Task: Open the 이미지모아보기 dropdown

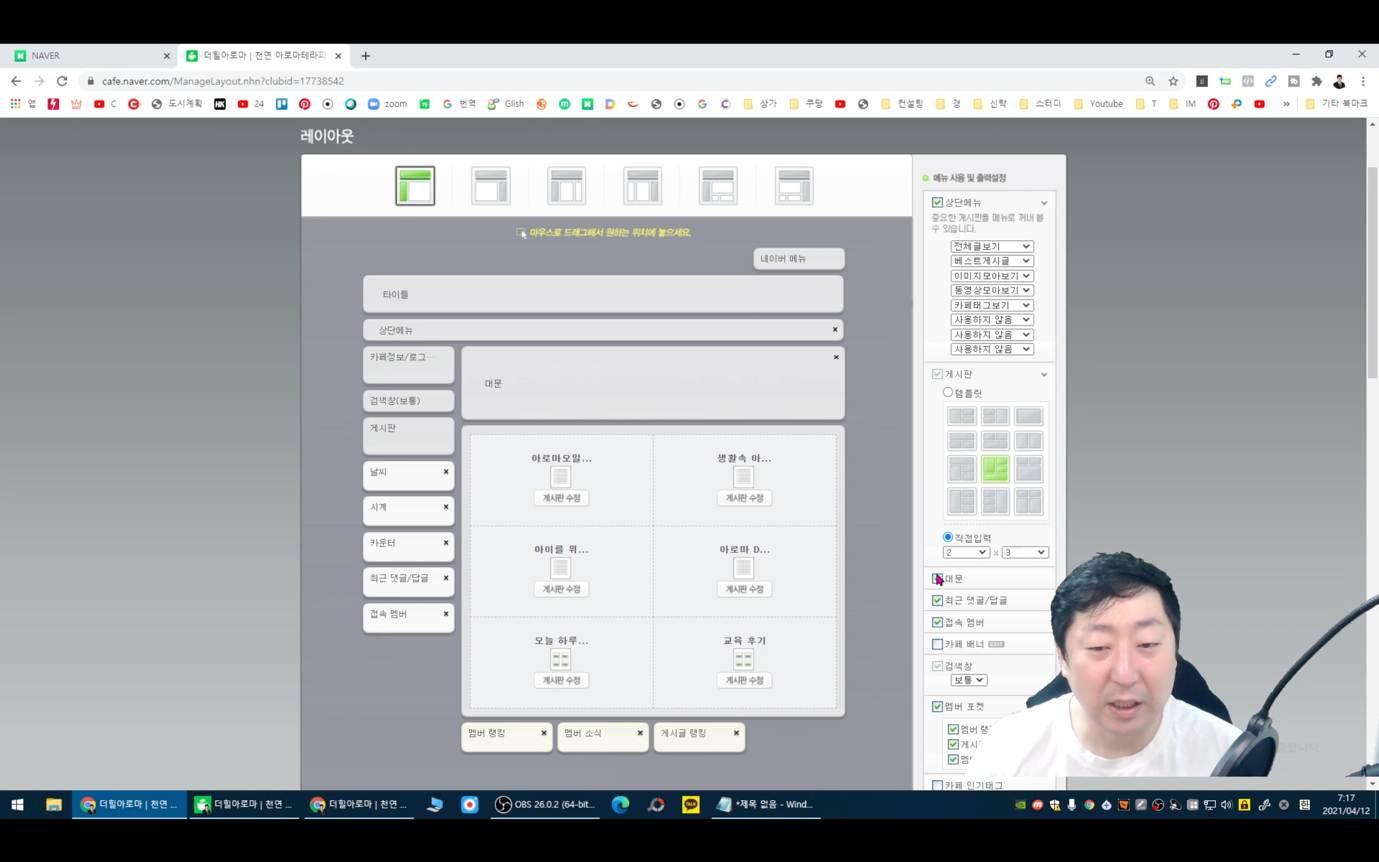Action: click(x=991, y=276)
